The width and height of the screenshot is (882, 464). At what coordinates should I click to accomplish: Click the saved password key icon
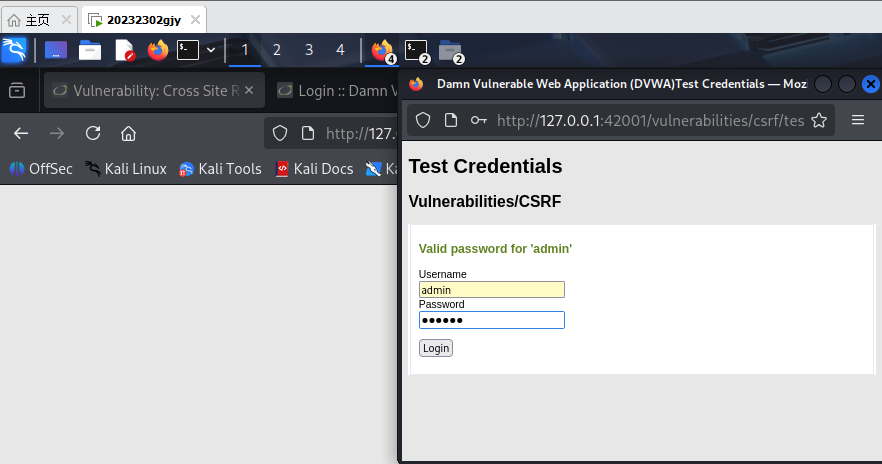(479, 120)
